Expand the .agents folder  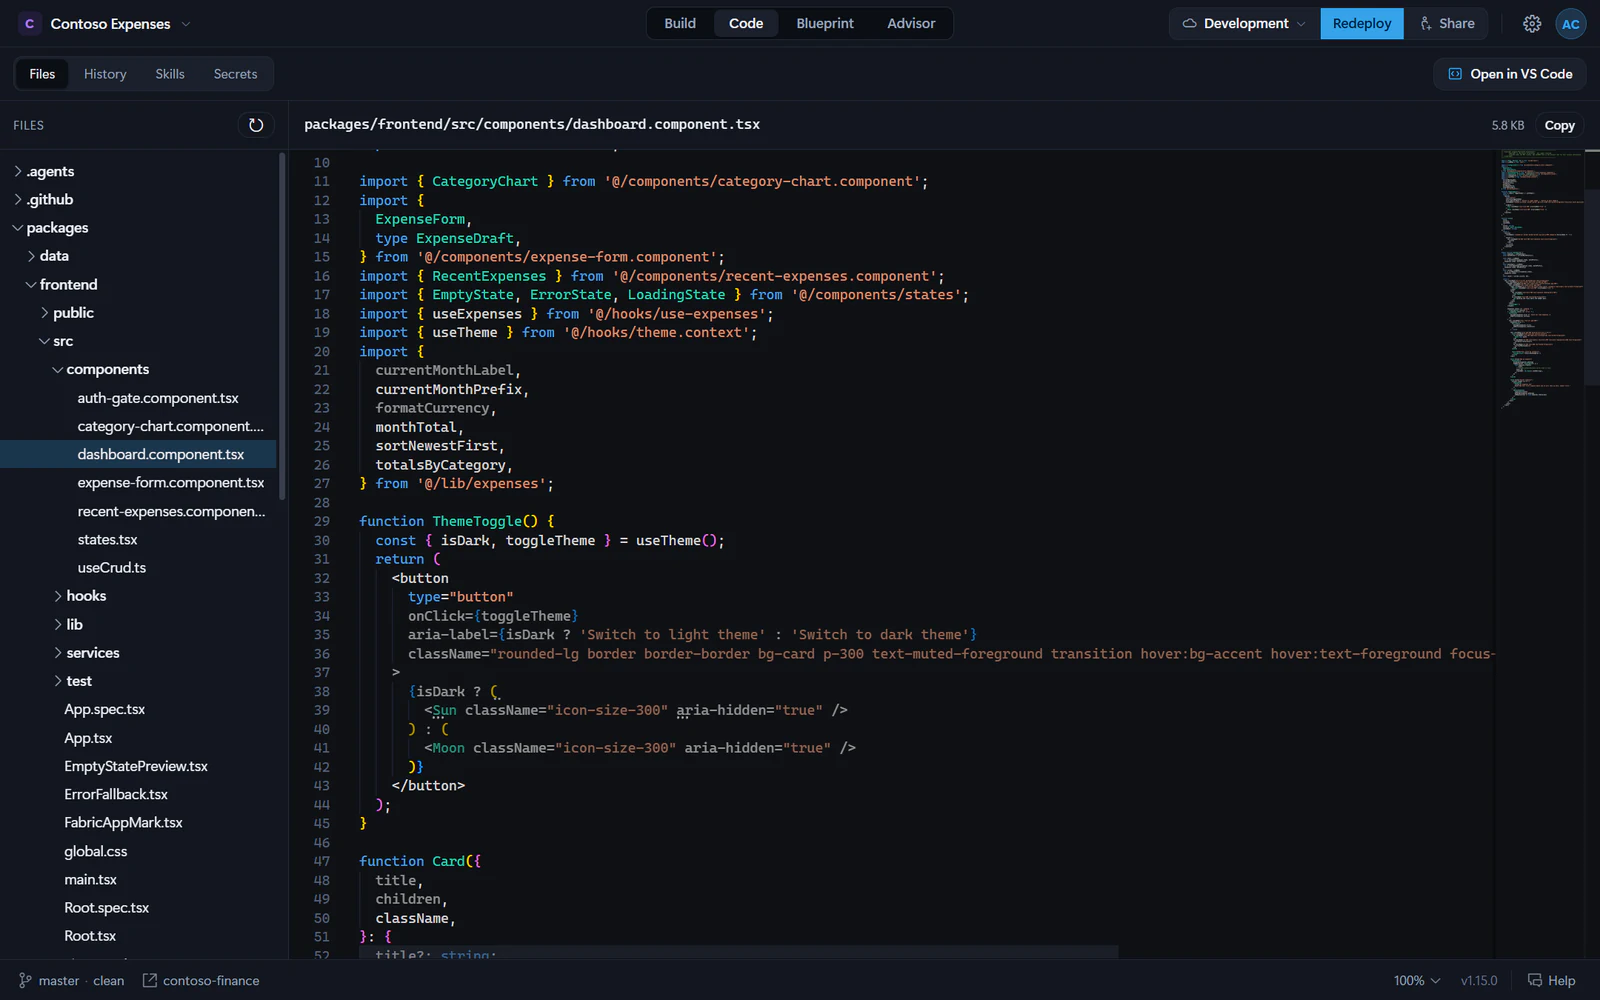18,172
